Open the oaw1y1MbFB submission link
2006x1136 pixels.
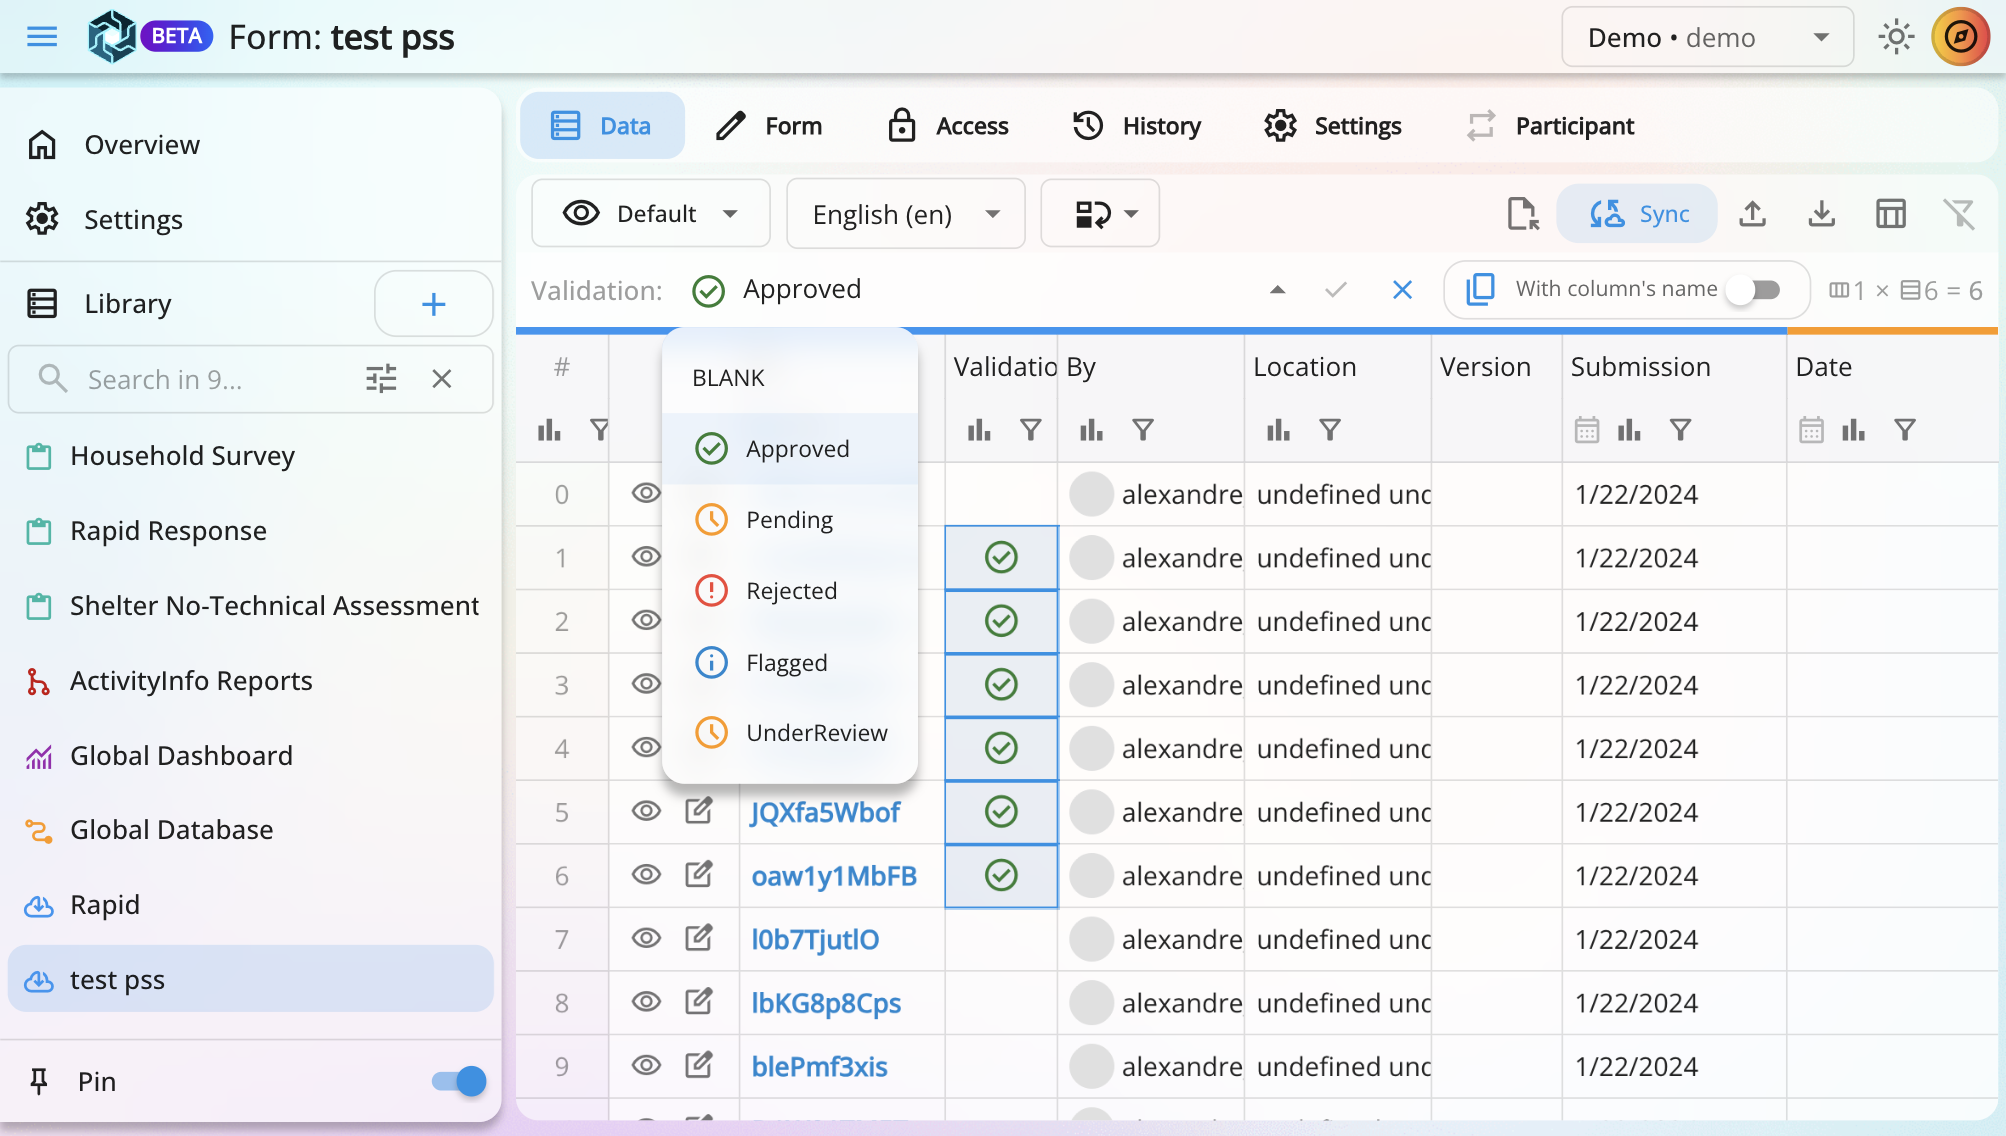pos(834,876)
